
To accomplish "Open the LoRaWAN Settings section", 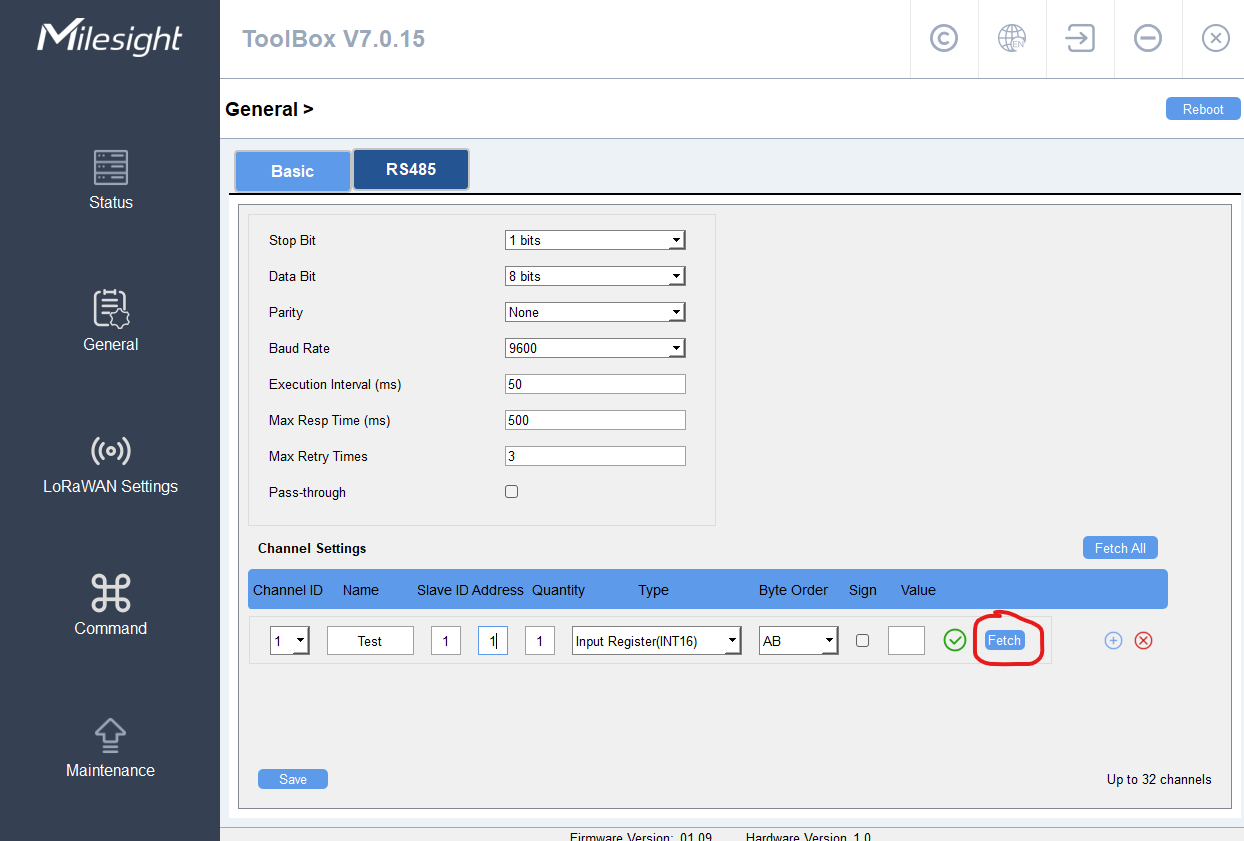I will [x=110, y=464].
